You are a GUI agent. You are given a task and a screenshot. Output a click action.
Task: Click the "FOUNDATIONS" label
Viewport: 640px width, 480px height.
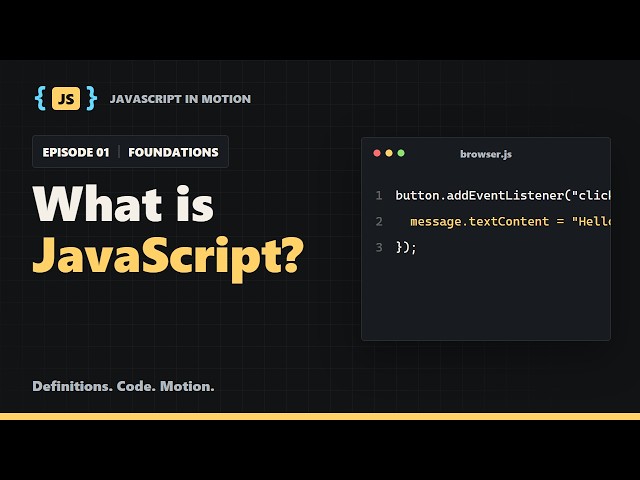tap(173, 152)
